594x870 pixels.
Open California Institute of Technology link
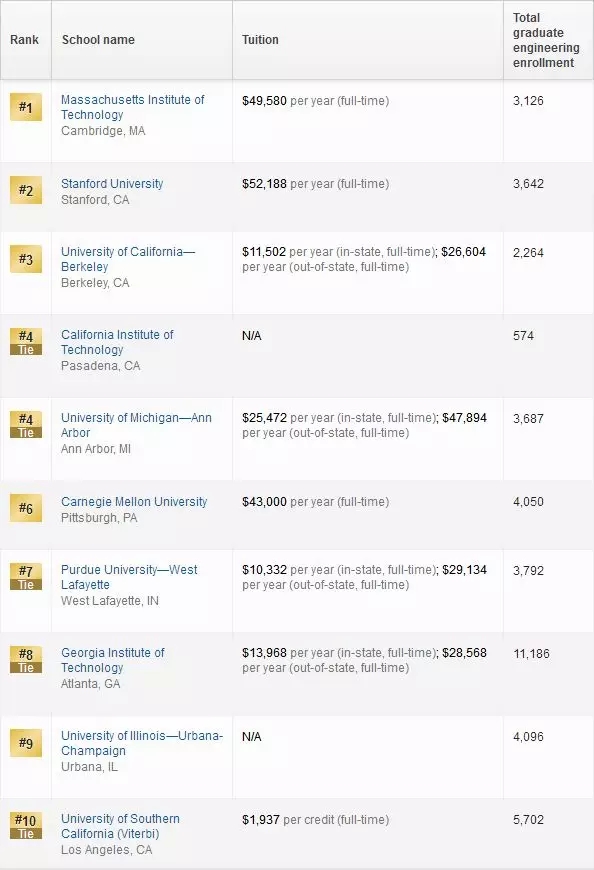click(117, 342)
